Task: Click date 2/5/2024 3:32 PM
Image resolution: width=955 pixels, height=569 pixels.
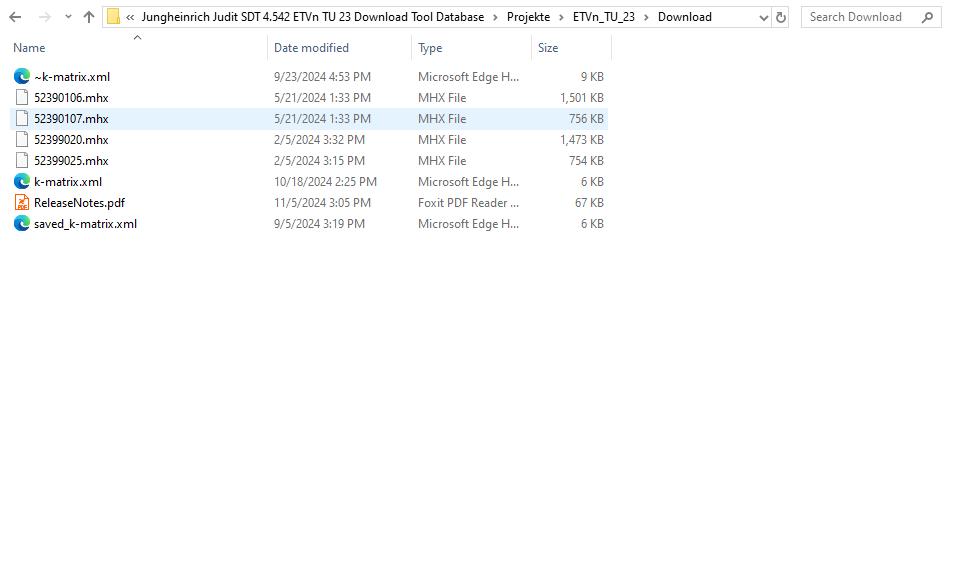Action: click(319, 140)
